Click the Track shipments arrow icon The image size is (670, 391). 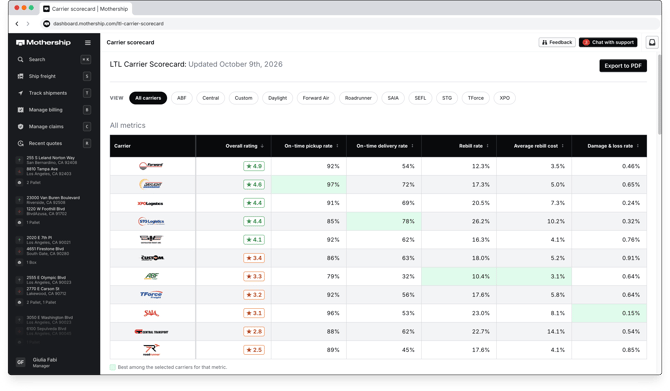coord(20,93)
